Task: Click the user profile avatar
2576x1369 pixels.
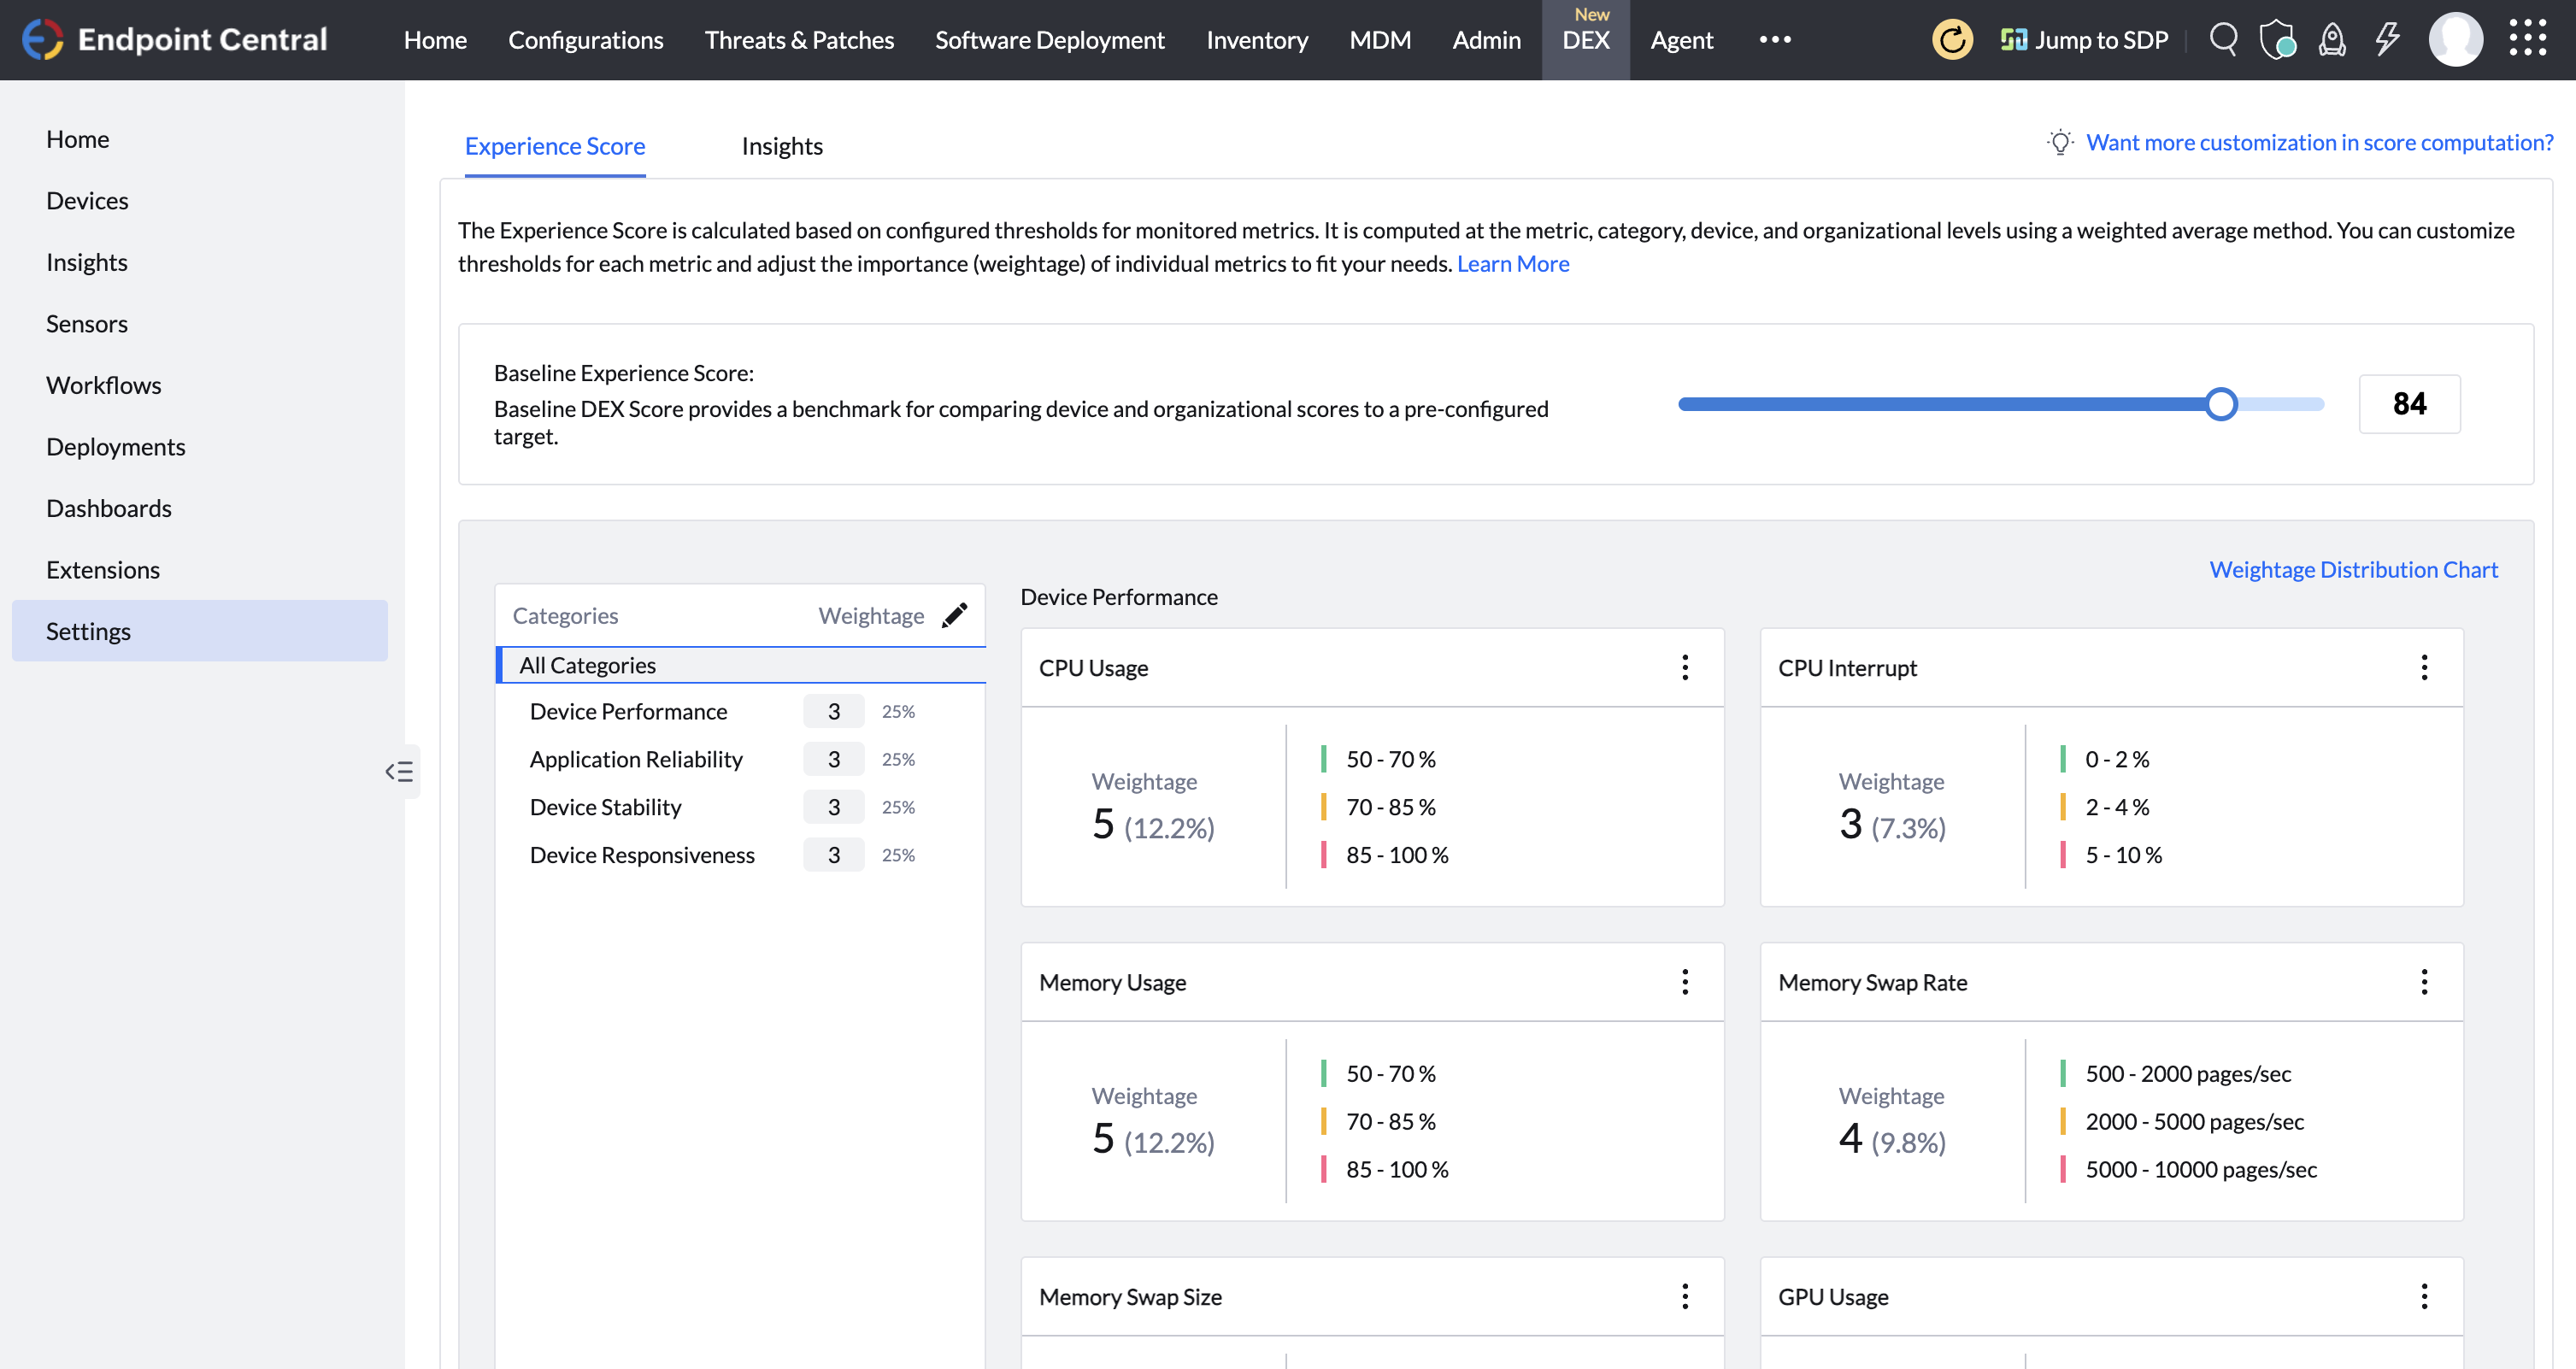Action: coord(2455,40)
